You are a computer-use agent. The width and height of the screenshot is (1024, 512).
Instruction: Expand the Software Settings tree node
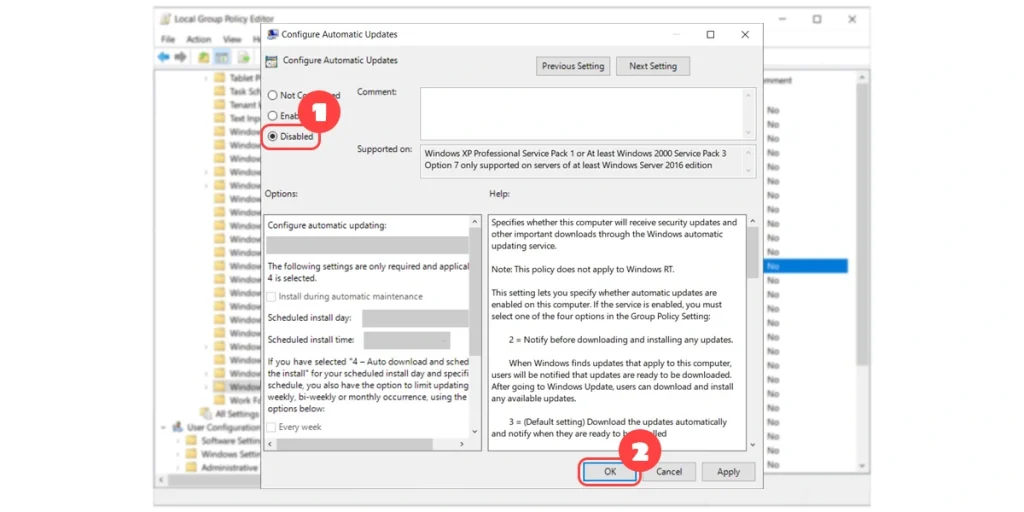click(x=178, y=441)
